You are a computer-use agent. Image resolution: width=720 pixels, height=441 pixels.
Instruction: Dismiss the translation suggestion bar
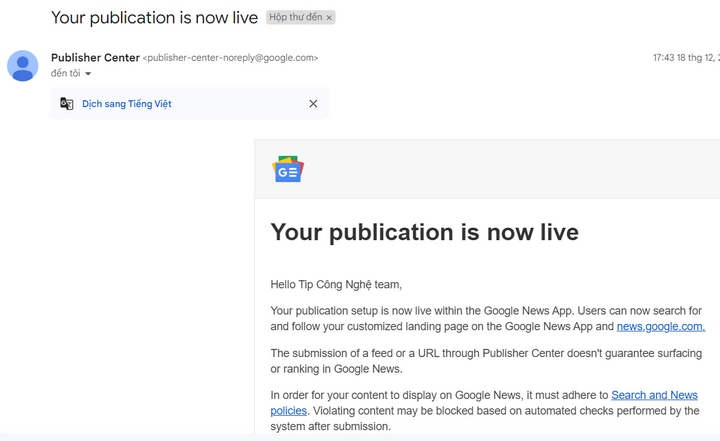coord(313,104)
